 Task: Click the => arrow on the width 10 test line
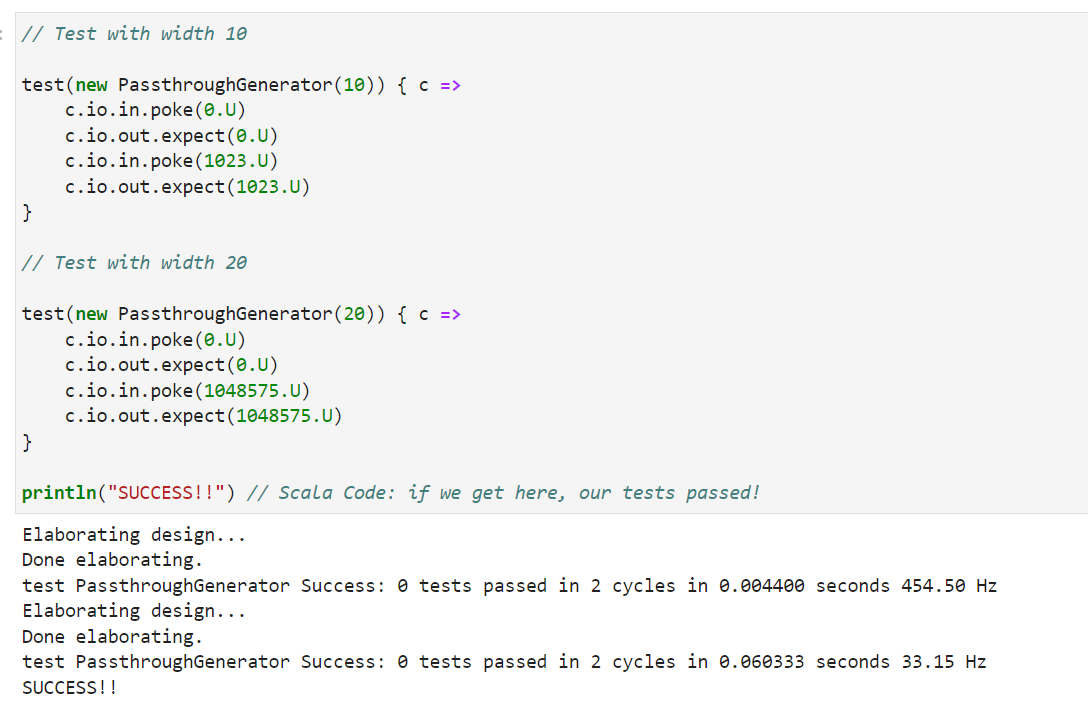pos(450,85)
